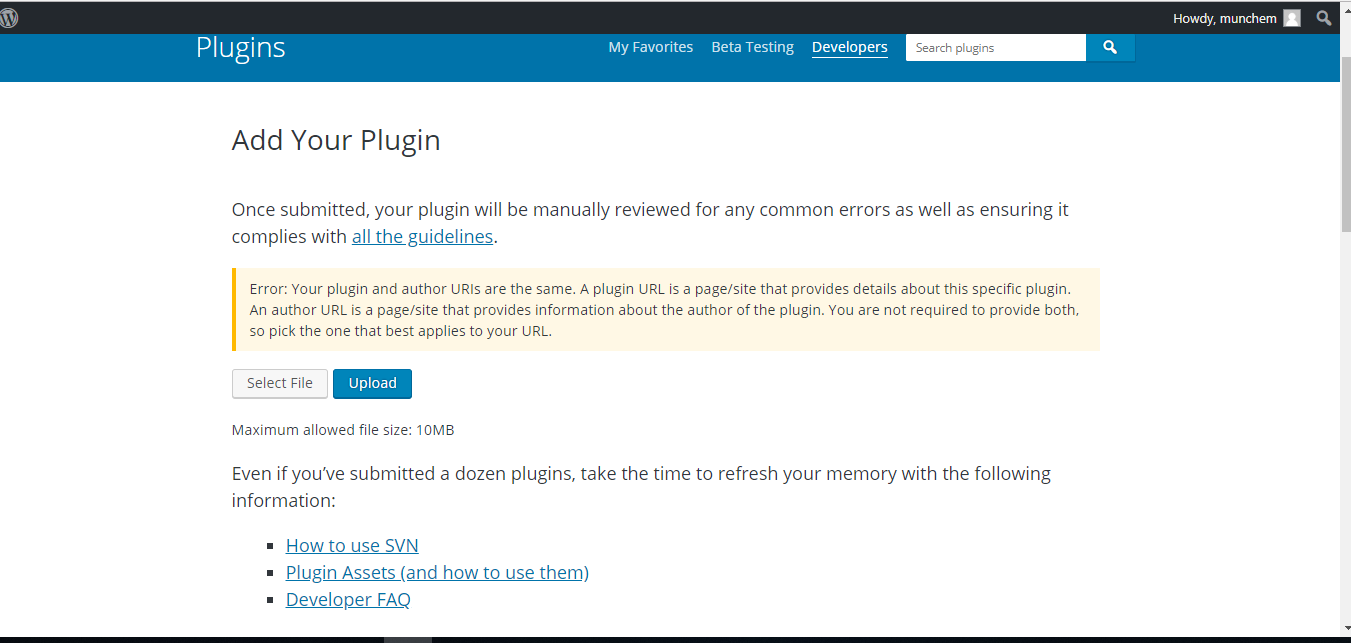This screenshot has width=1351, height=643.
Task: Focus the Search plugins field
Action: point(995,47)
